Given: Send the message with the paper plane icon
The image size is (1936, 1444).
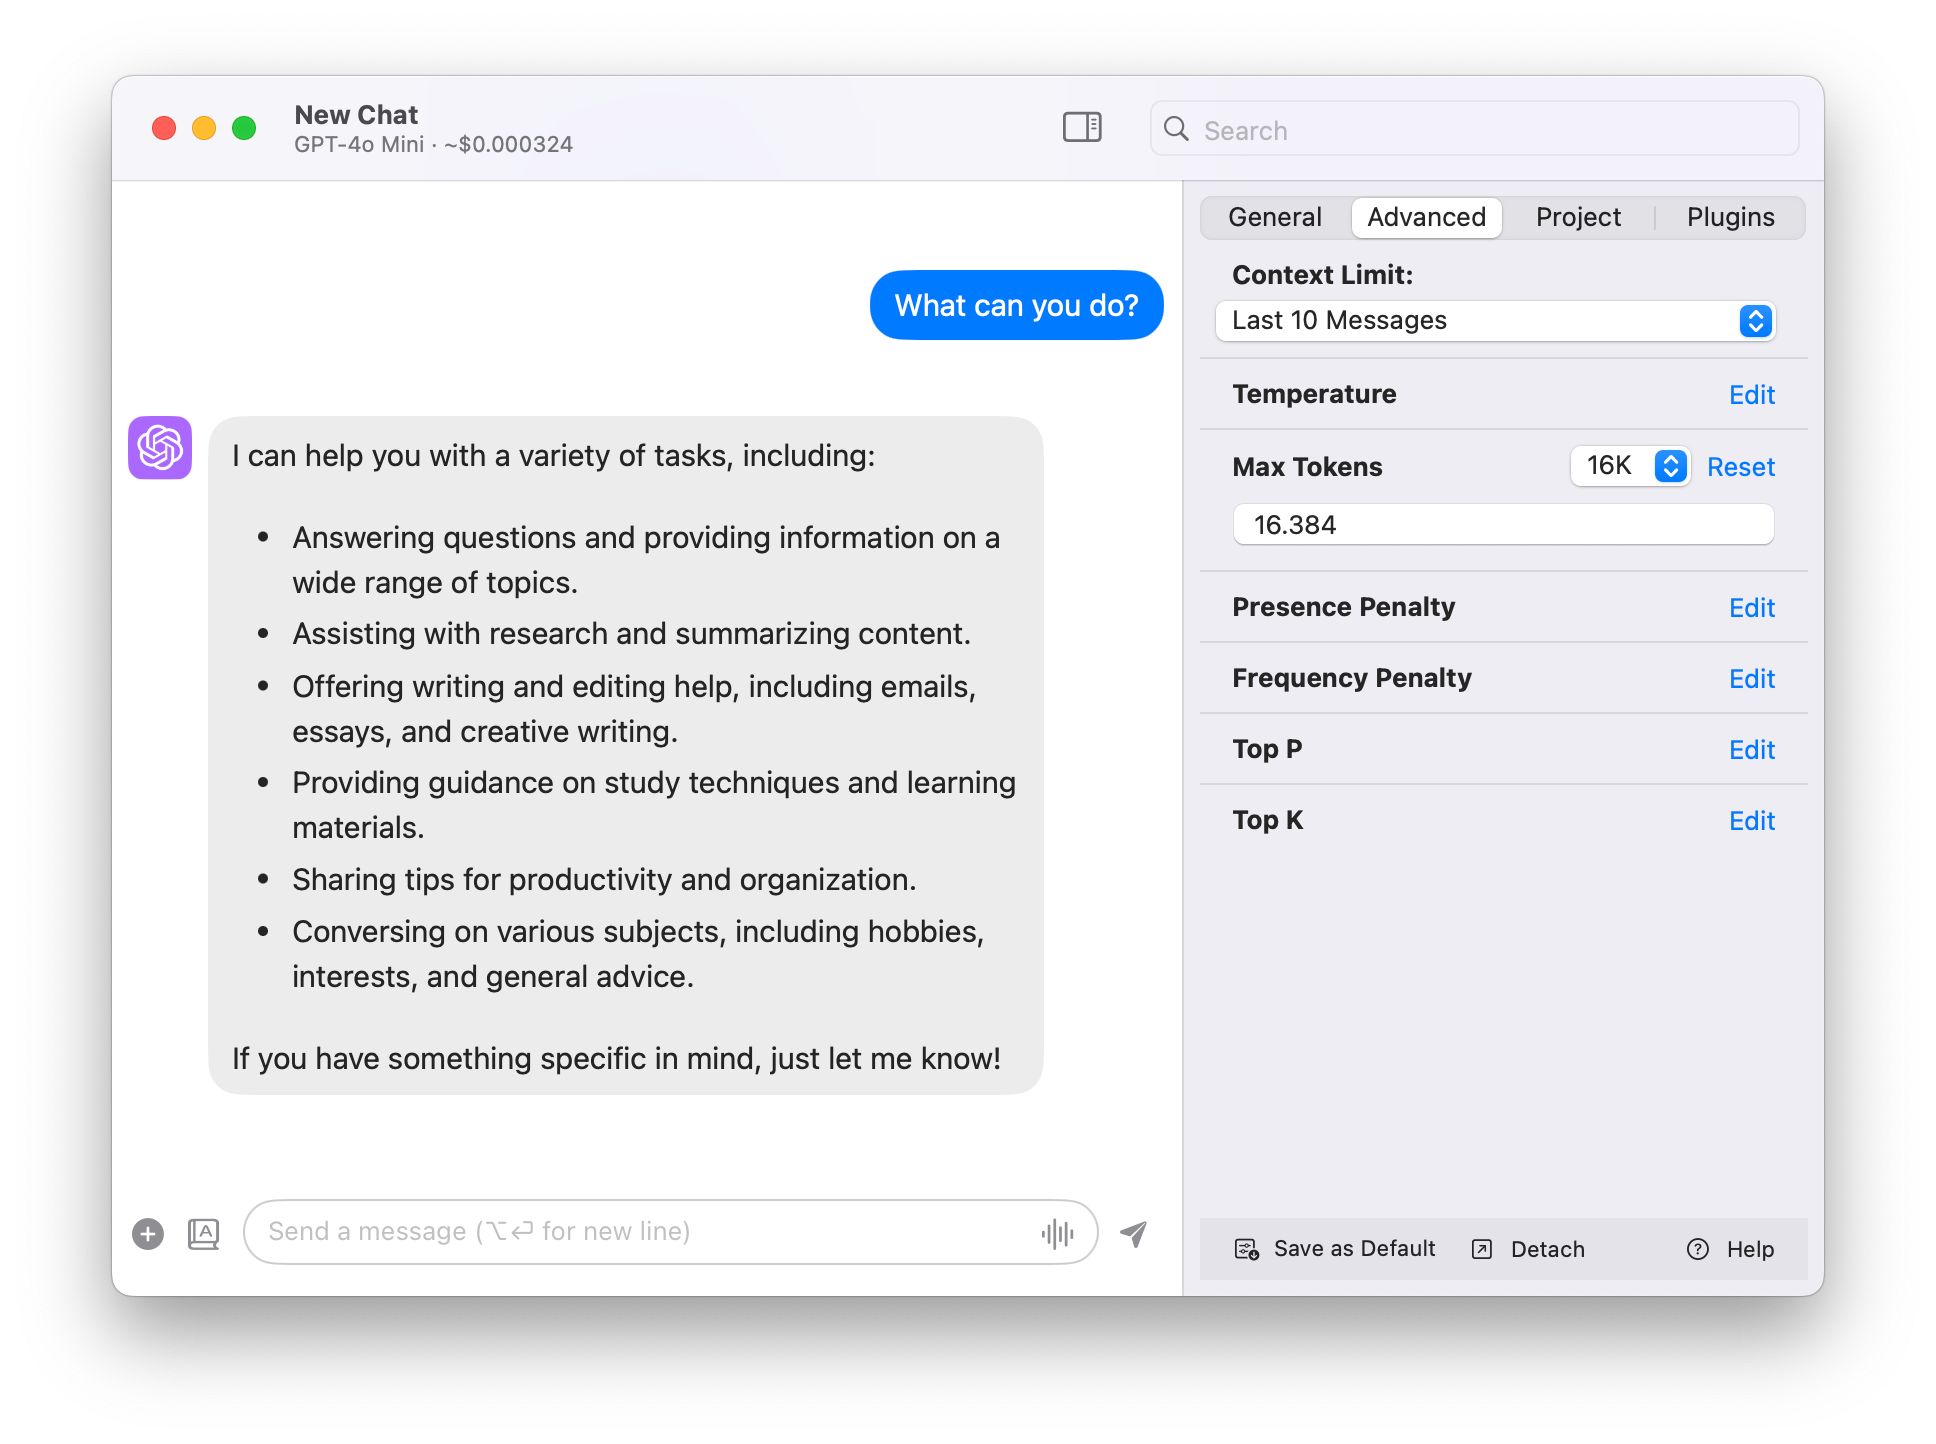Looking at the screenshot, I should 1131,1233.
